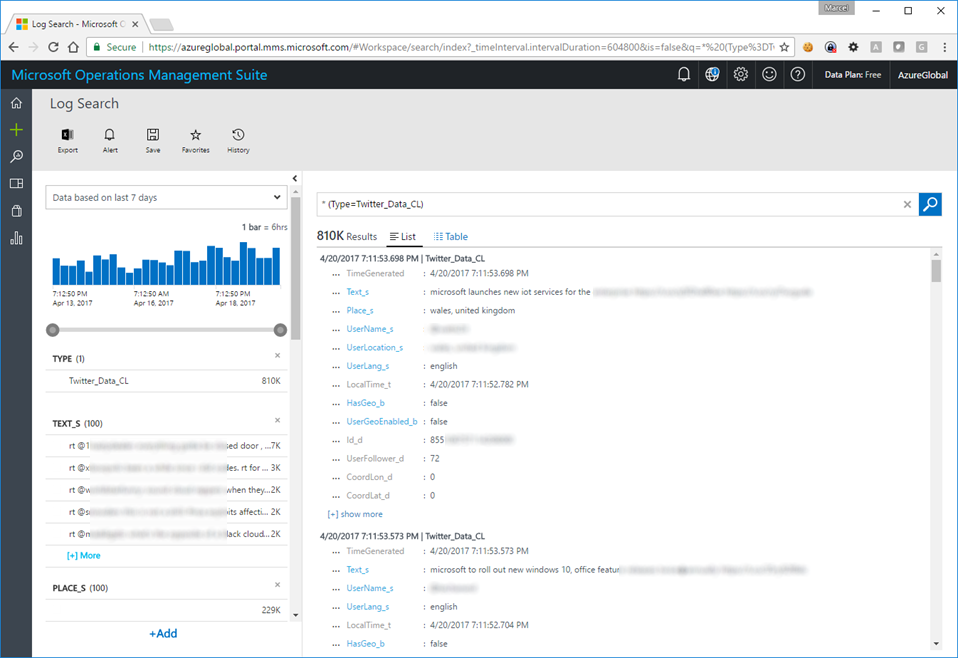
Task: Reload the browser page
Action: coord(53,47)
